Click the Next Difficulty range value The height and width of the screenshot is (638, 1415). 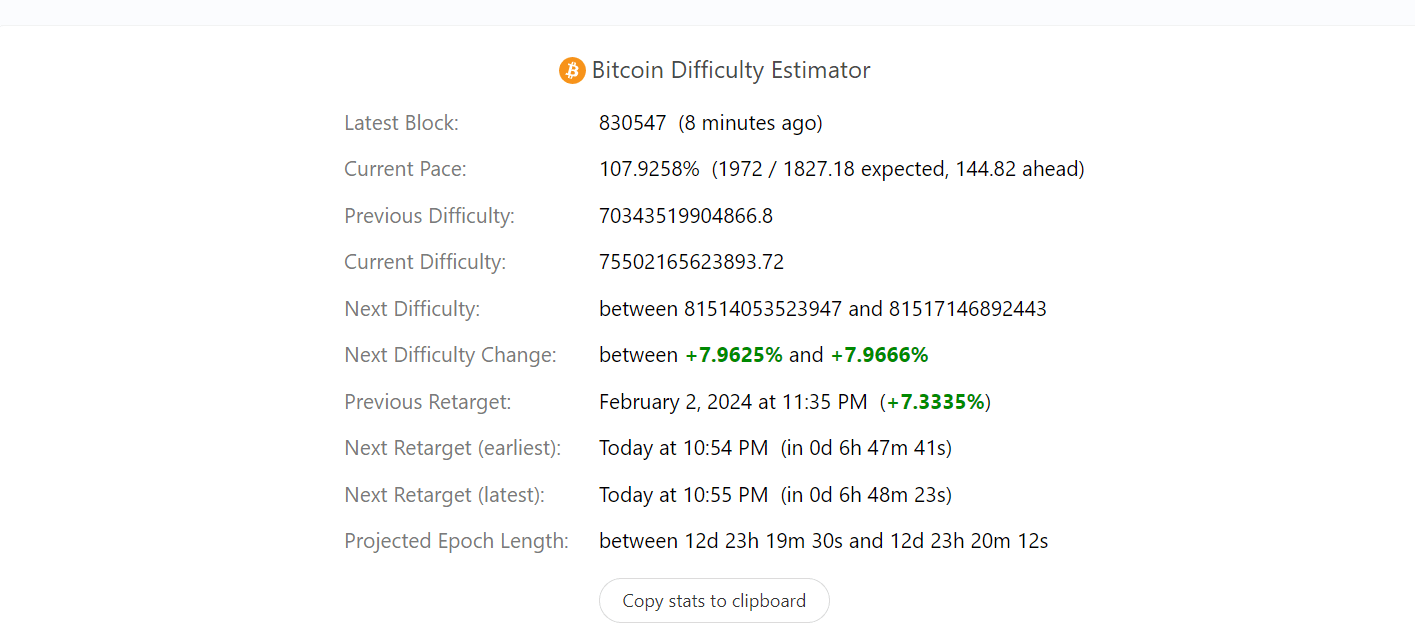(822, 309)
